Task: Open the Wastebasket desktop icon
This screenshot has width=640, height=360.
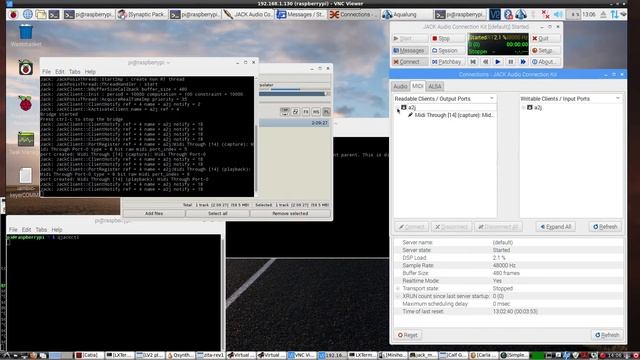Action: 25,35
